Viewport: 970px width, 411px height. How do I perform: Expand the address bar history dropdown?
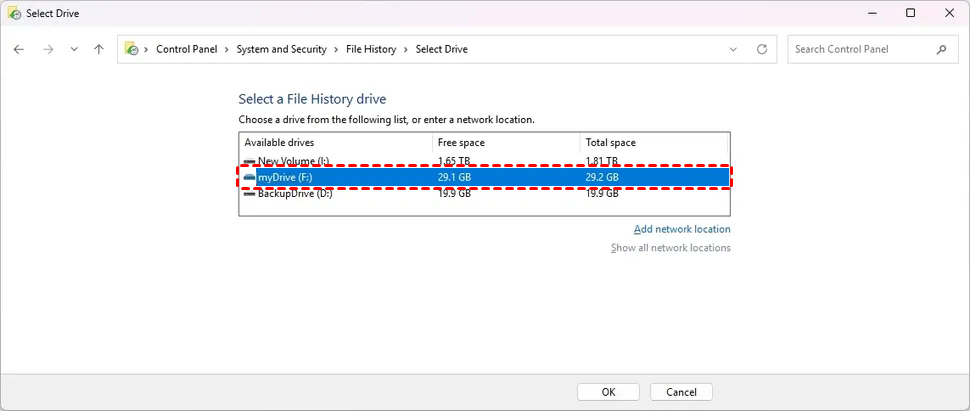click(734, 49)
